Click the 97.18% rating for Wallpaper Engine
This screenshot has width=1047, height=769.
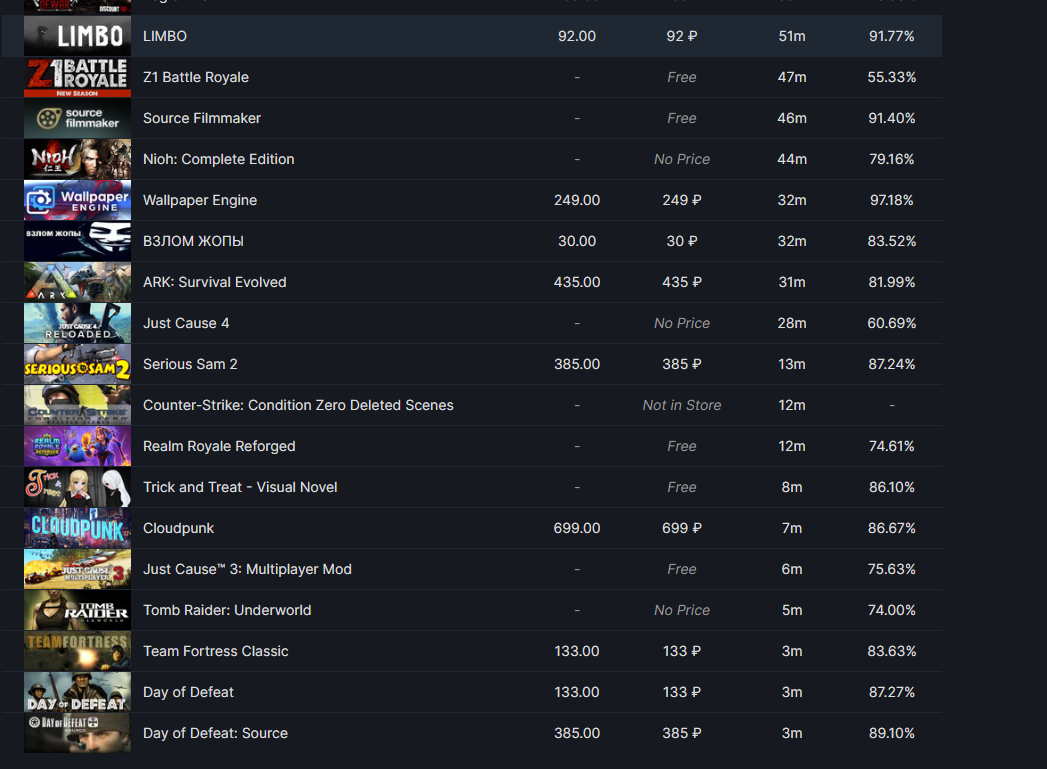pos(891,200)
